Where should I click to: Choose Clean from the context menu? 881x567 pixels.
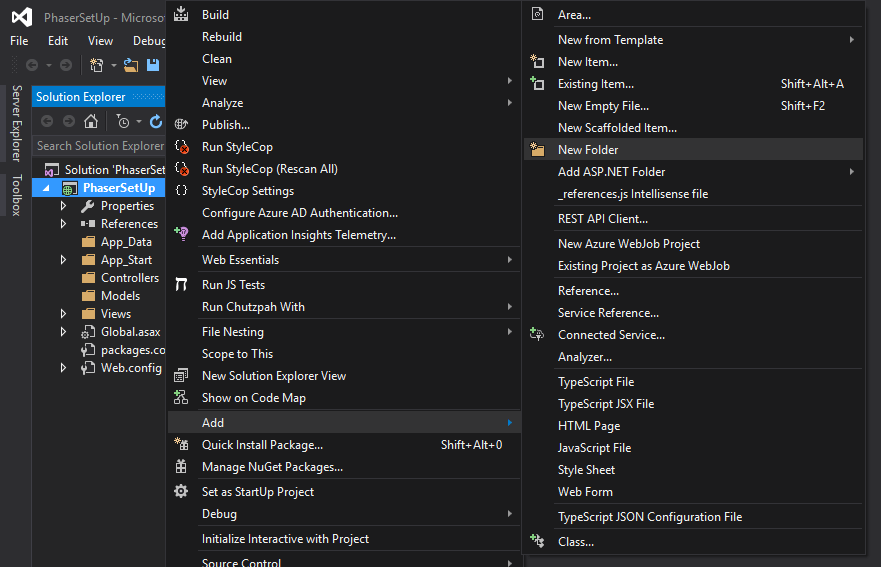point(344,58)
